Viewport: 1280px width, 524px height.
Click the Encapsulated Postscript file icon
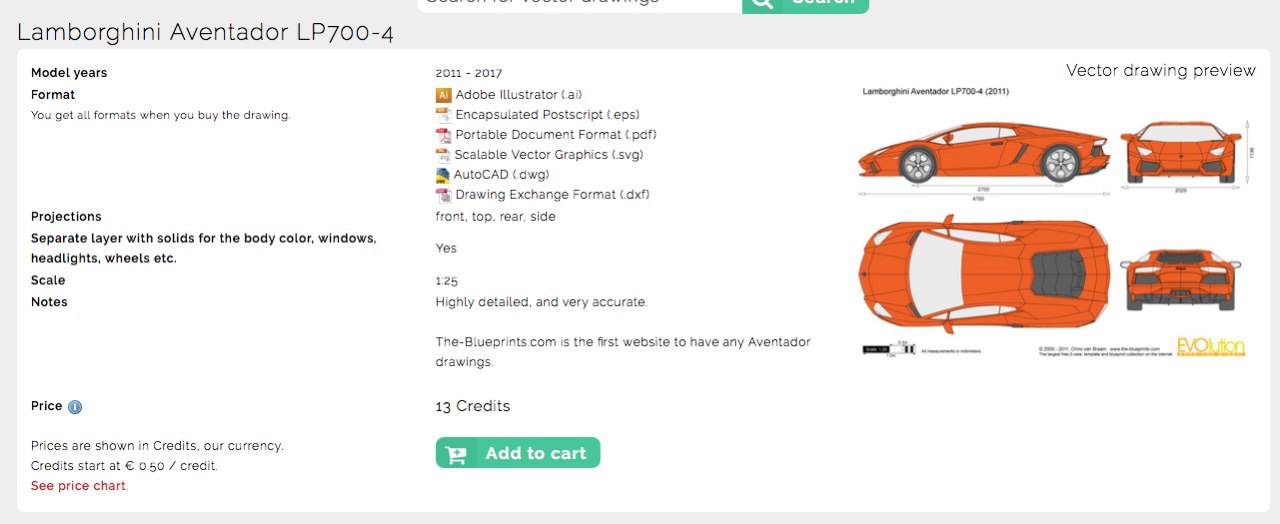(443, 115)
